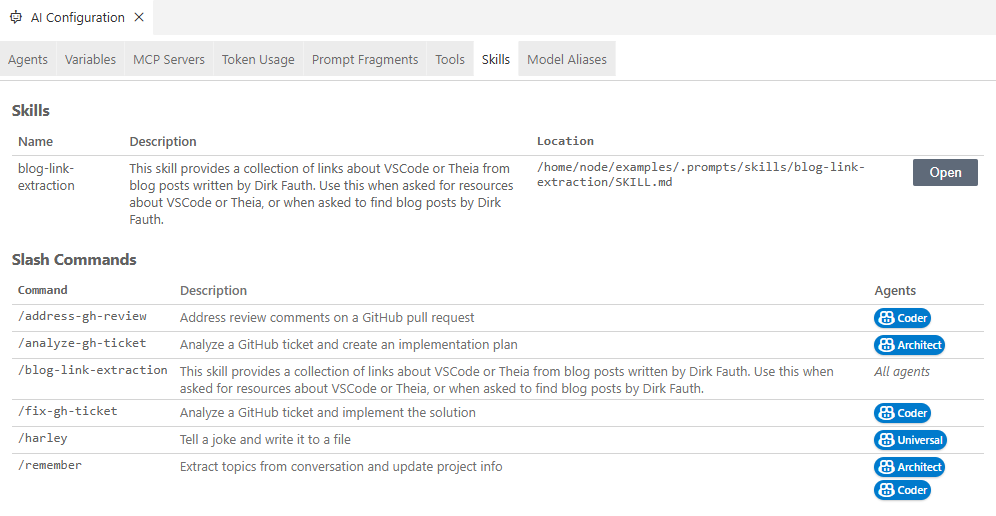Click the Coder agent badge for /remember
Image resolution: width=996 pixels, height=516 pixels.
pos(902,490)
